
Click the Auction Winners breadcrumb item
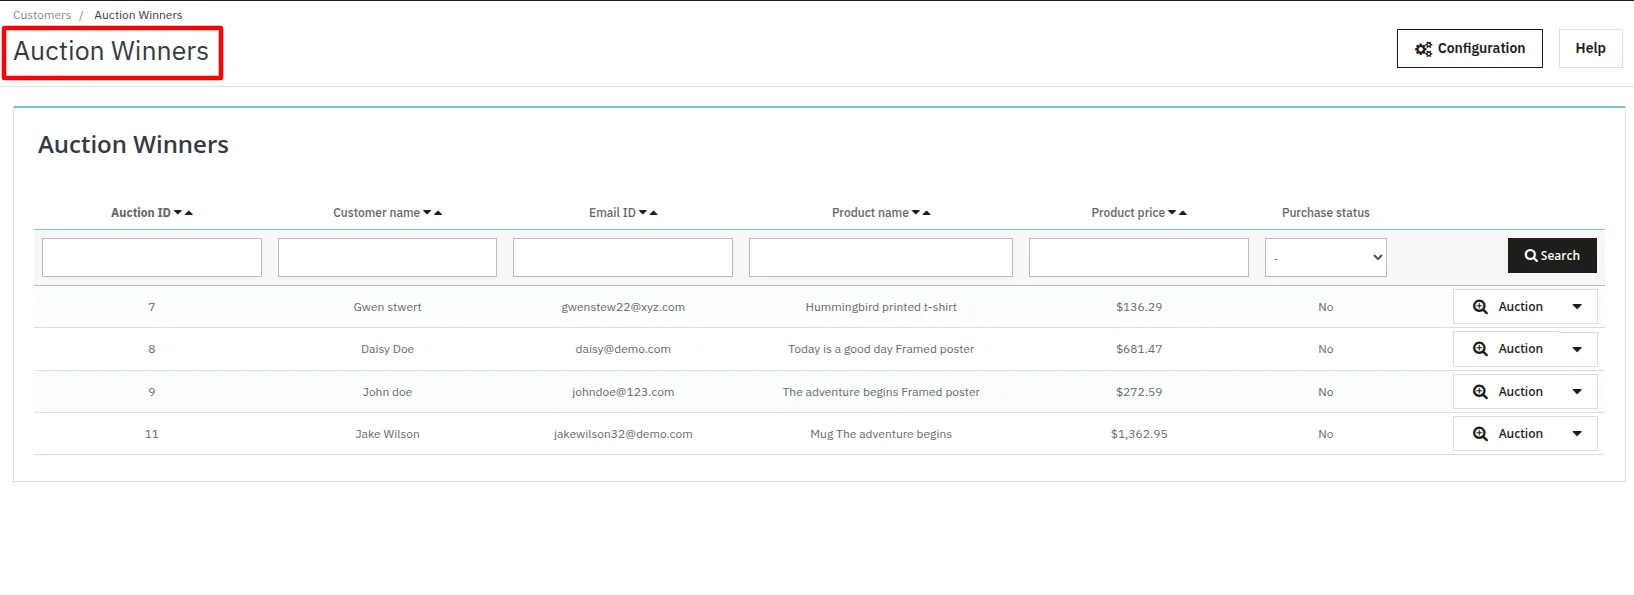[138, 15]
